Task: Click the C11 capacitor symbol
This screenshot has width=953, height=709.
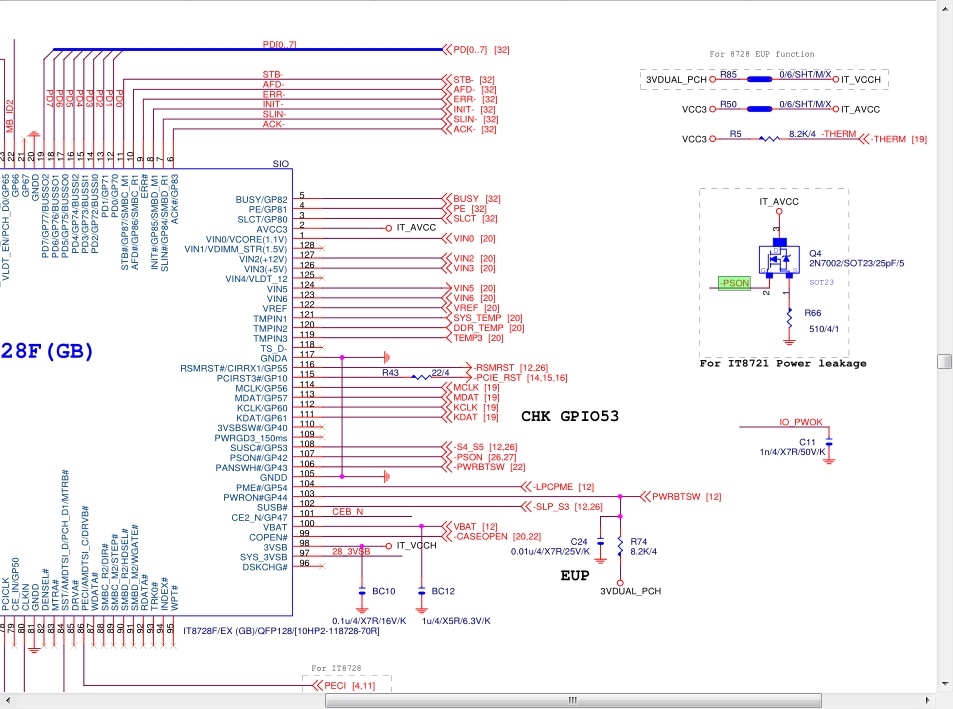Action: tap(829, 442)
